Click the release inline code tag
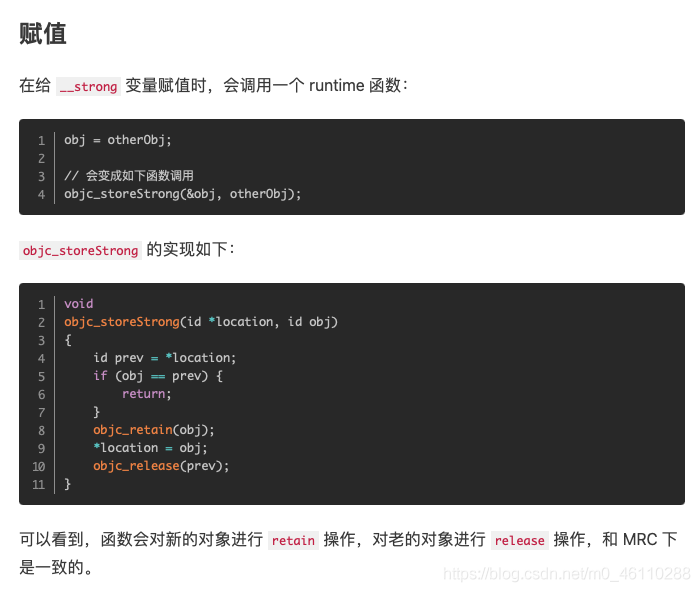The height and width of the screenshot is (592, 700). (520, 540)
